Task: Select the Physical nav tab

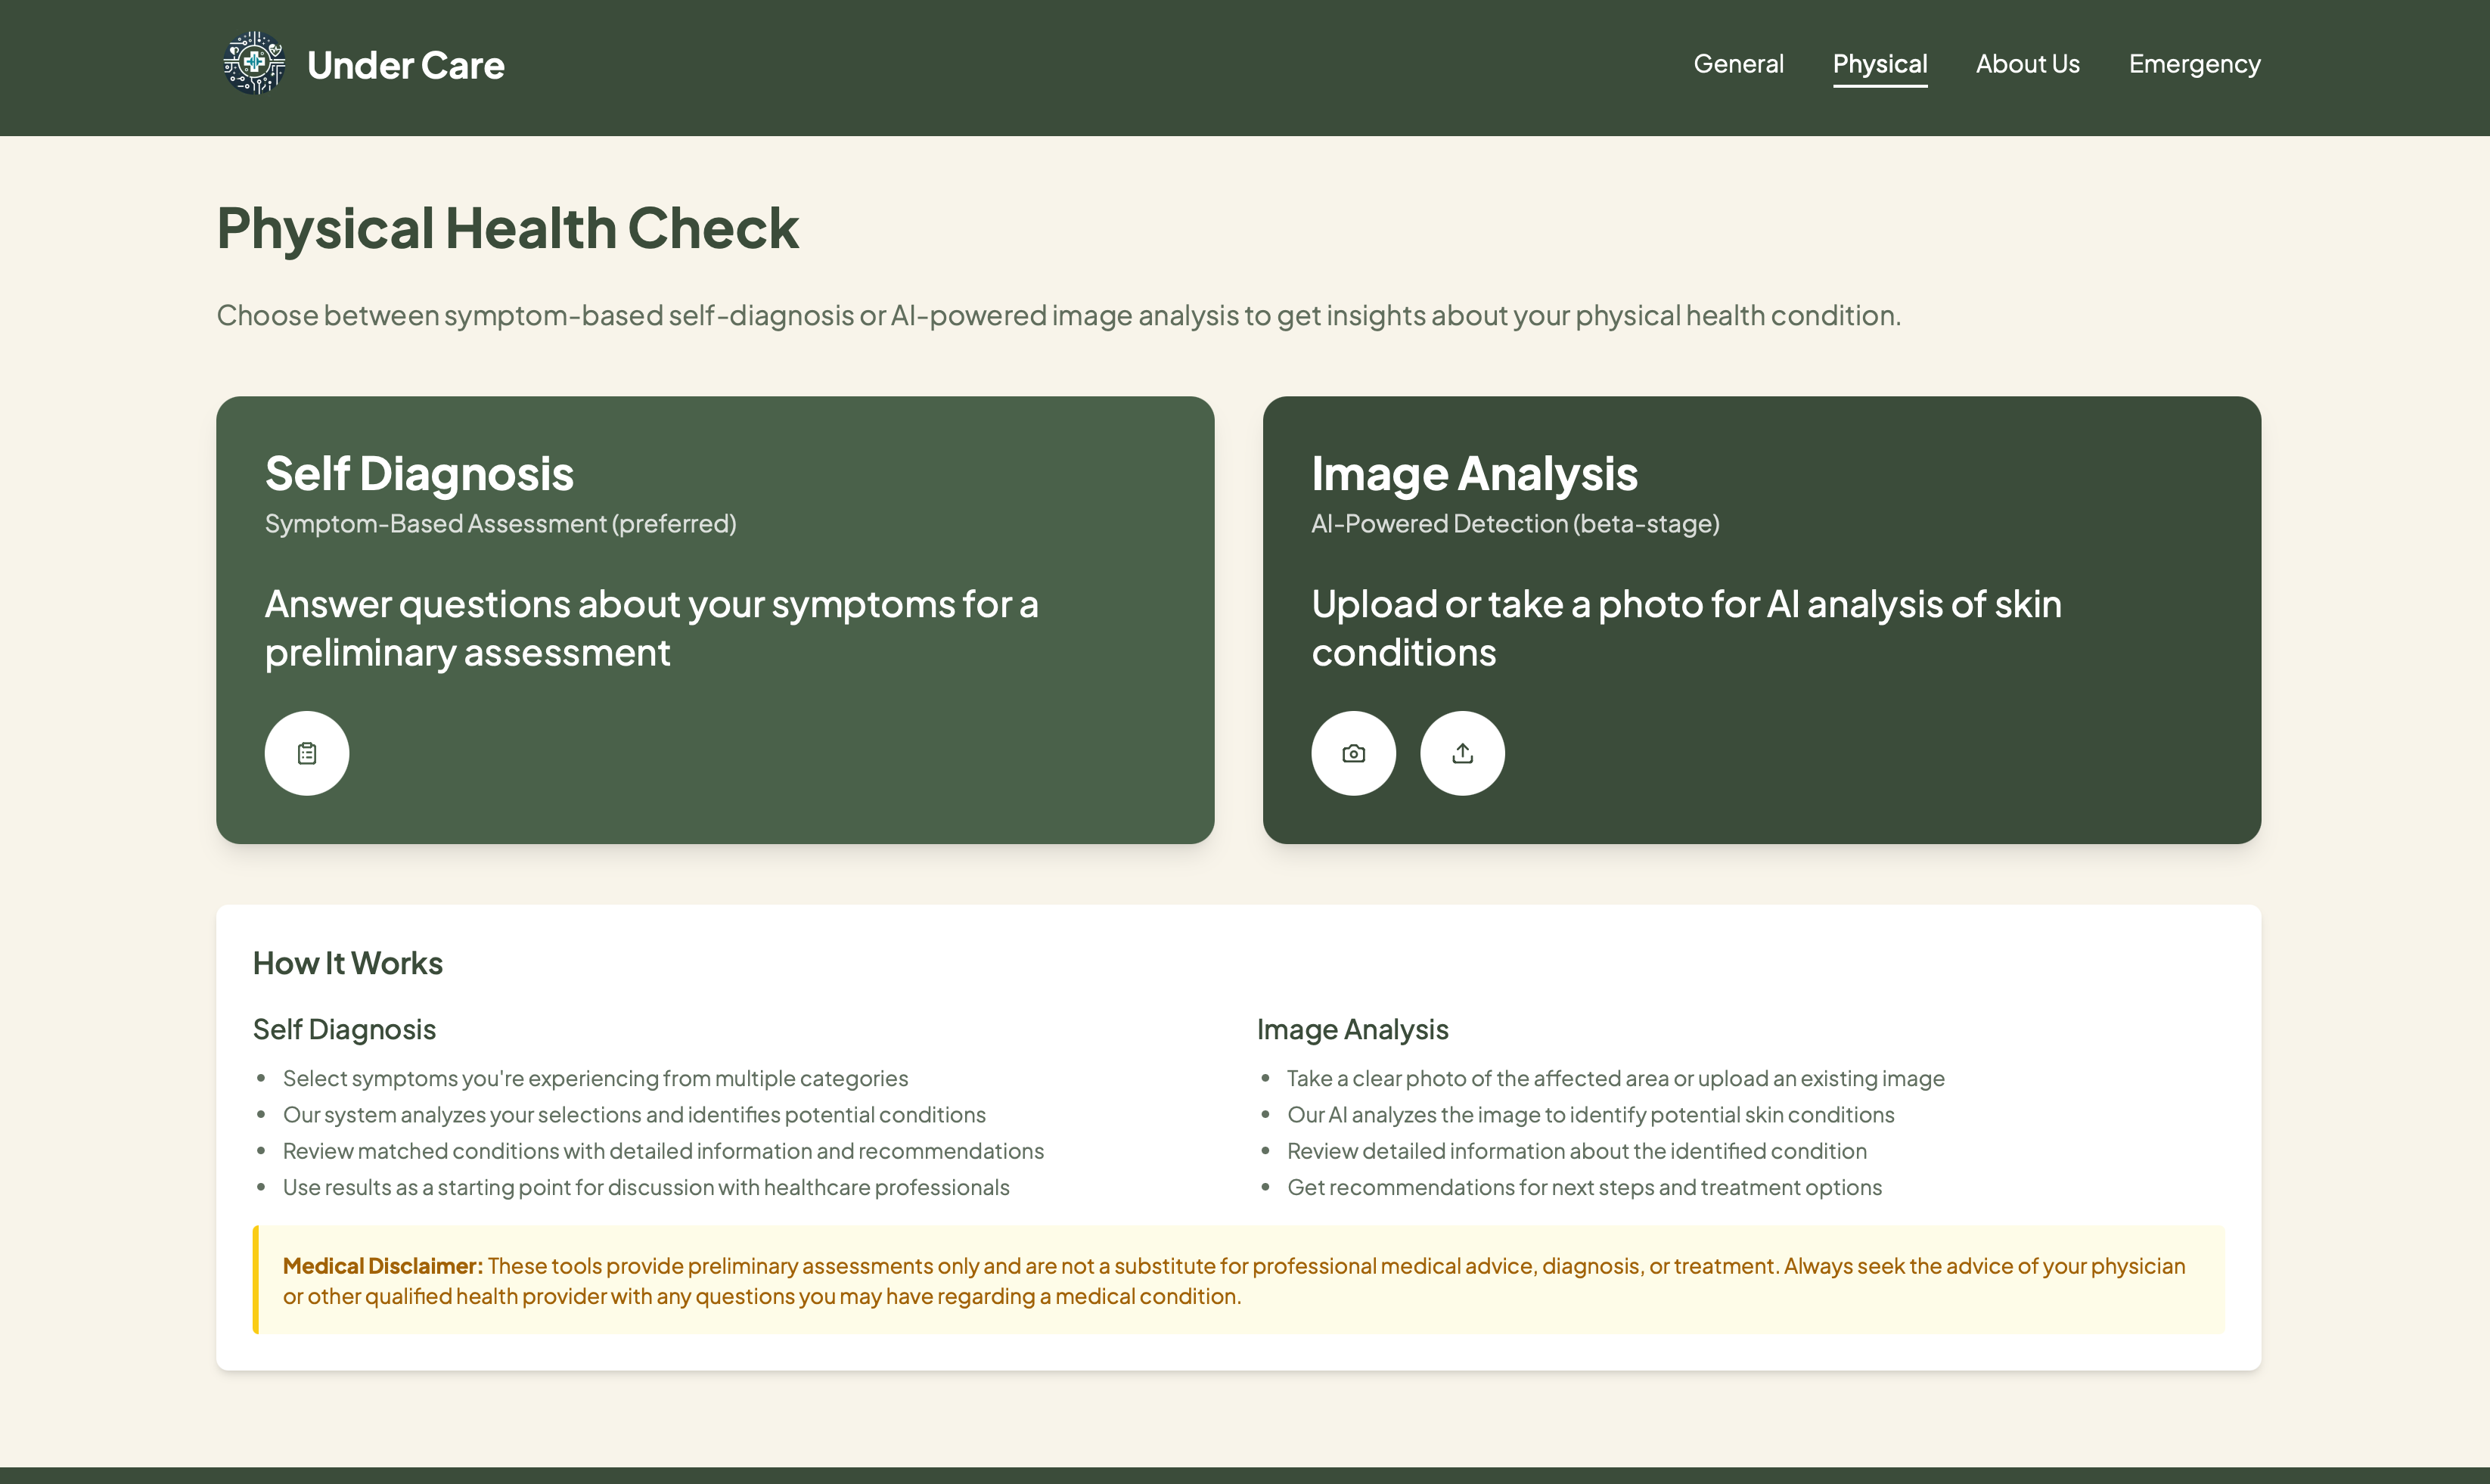Action: point(1879,64)
